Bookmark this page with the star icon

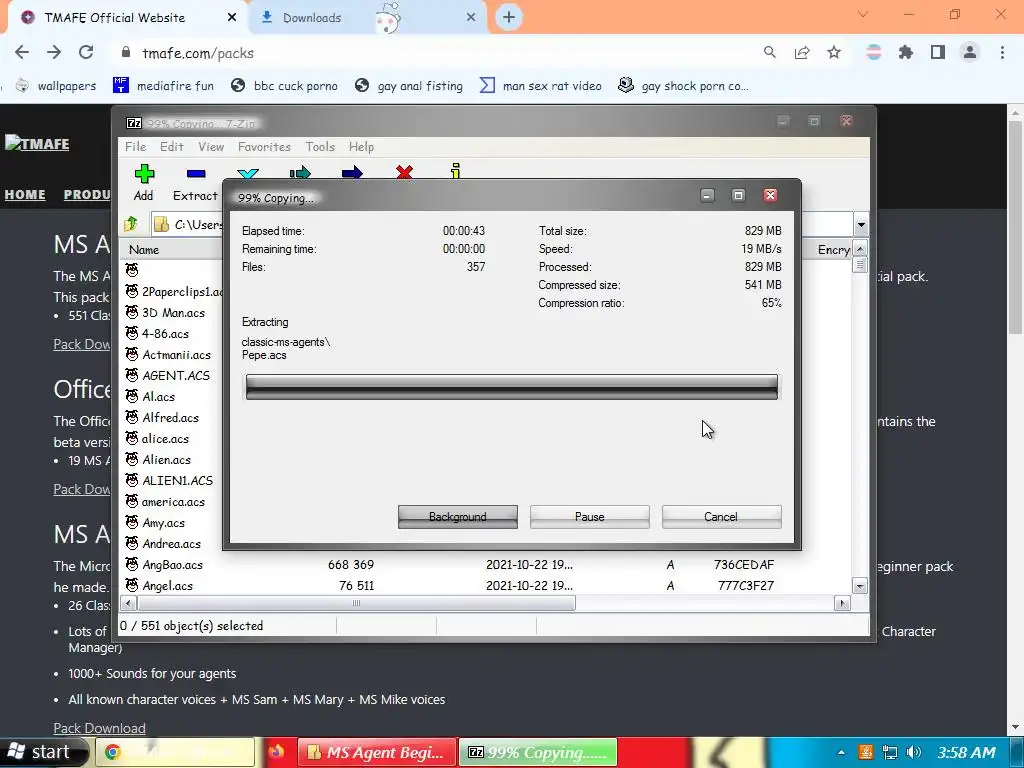(x=834, y=52)
